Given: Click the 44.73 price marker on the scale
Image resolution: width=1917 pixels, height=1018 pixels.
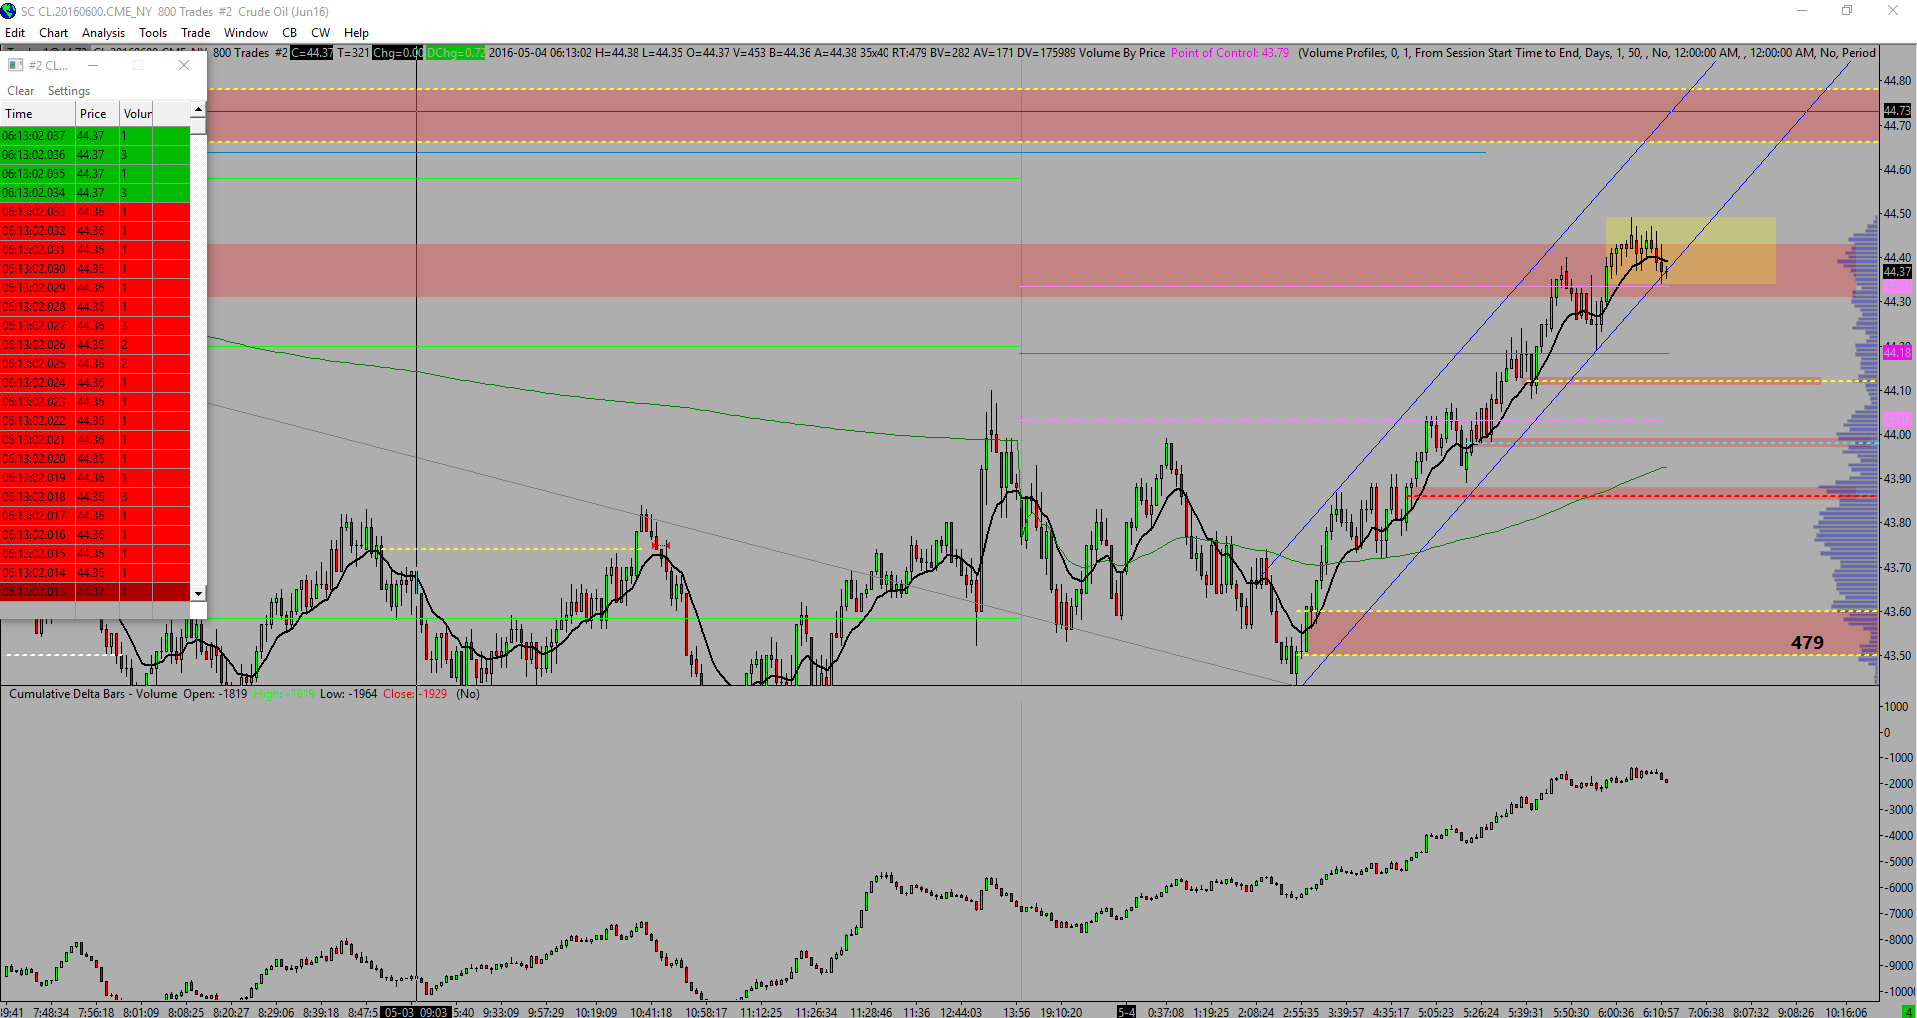Looking at the screenshot, I should [x=1897, y=111].
